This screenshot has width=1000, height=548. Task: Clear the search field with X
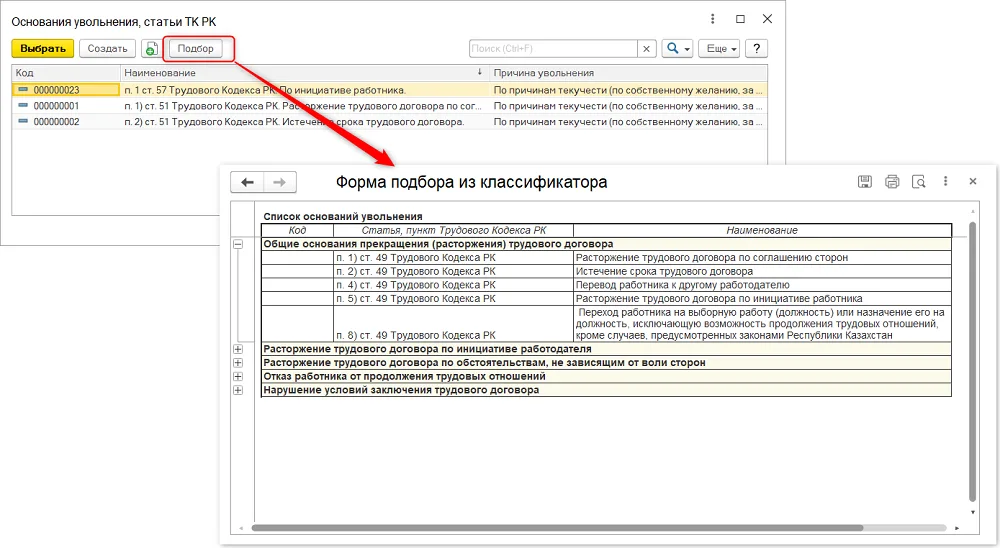(647, 48)
